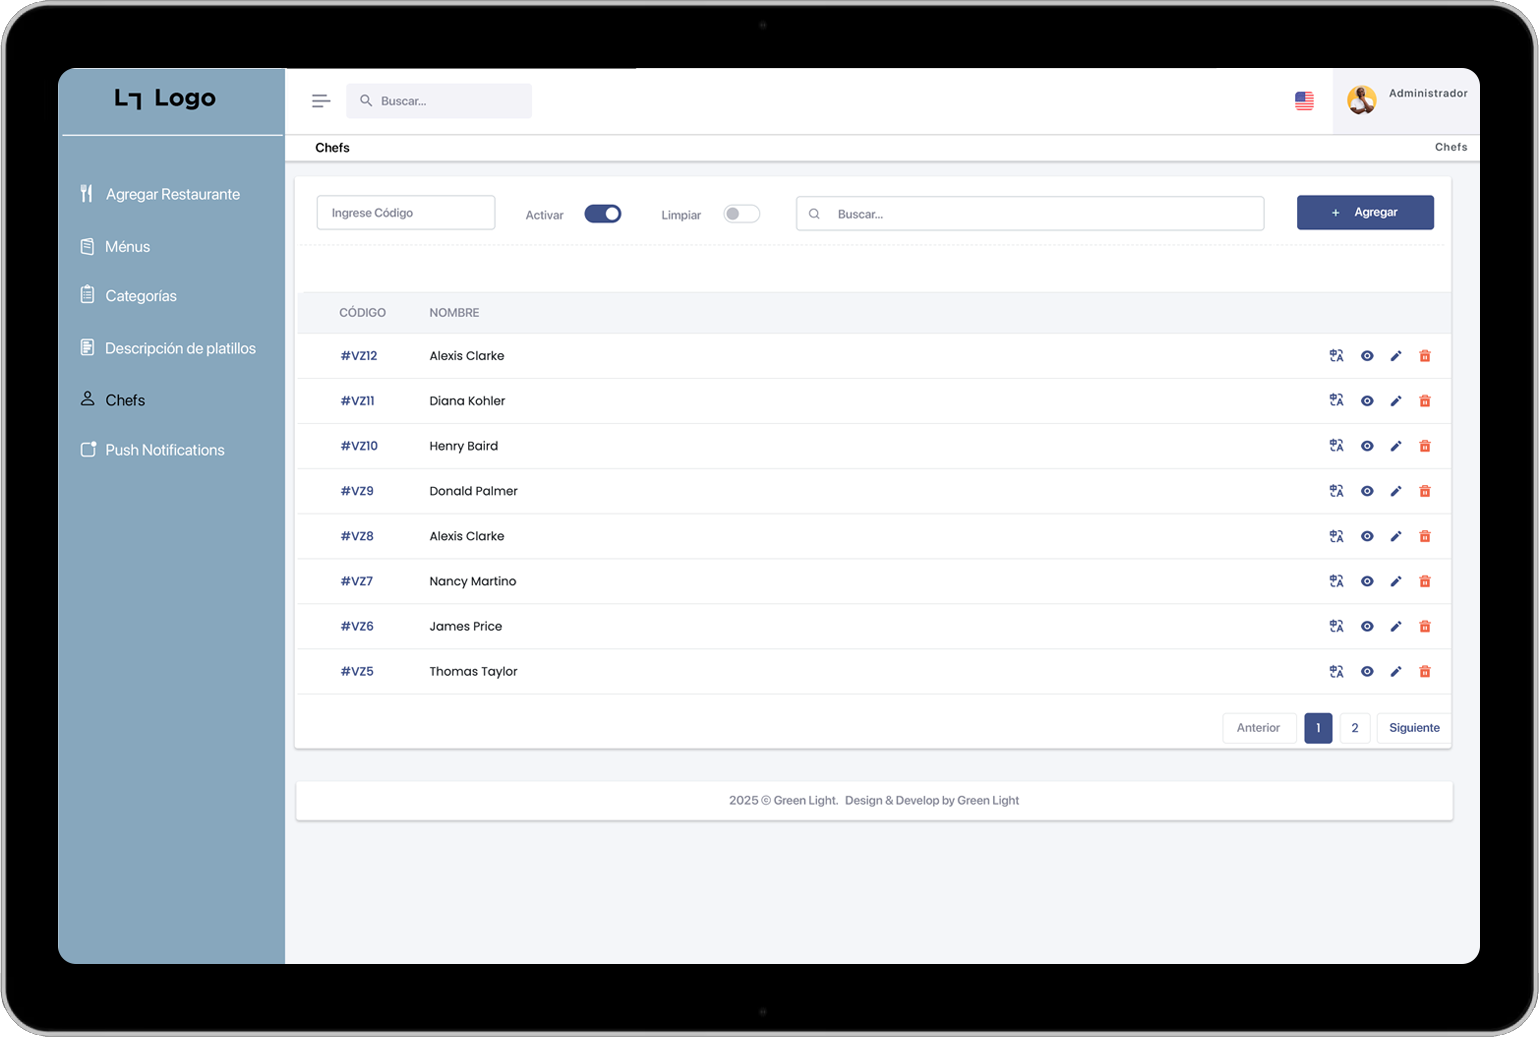Viewport: 1539px width, 1037px height.
Task: Open Agregar Restaurante in sidebar
Action: tap(172, 194)
